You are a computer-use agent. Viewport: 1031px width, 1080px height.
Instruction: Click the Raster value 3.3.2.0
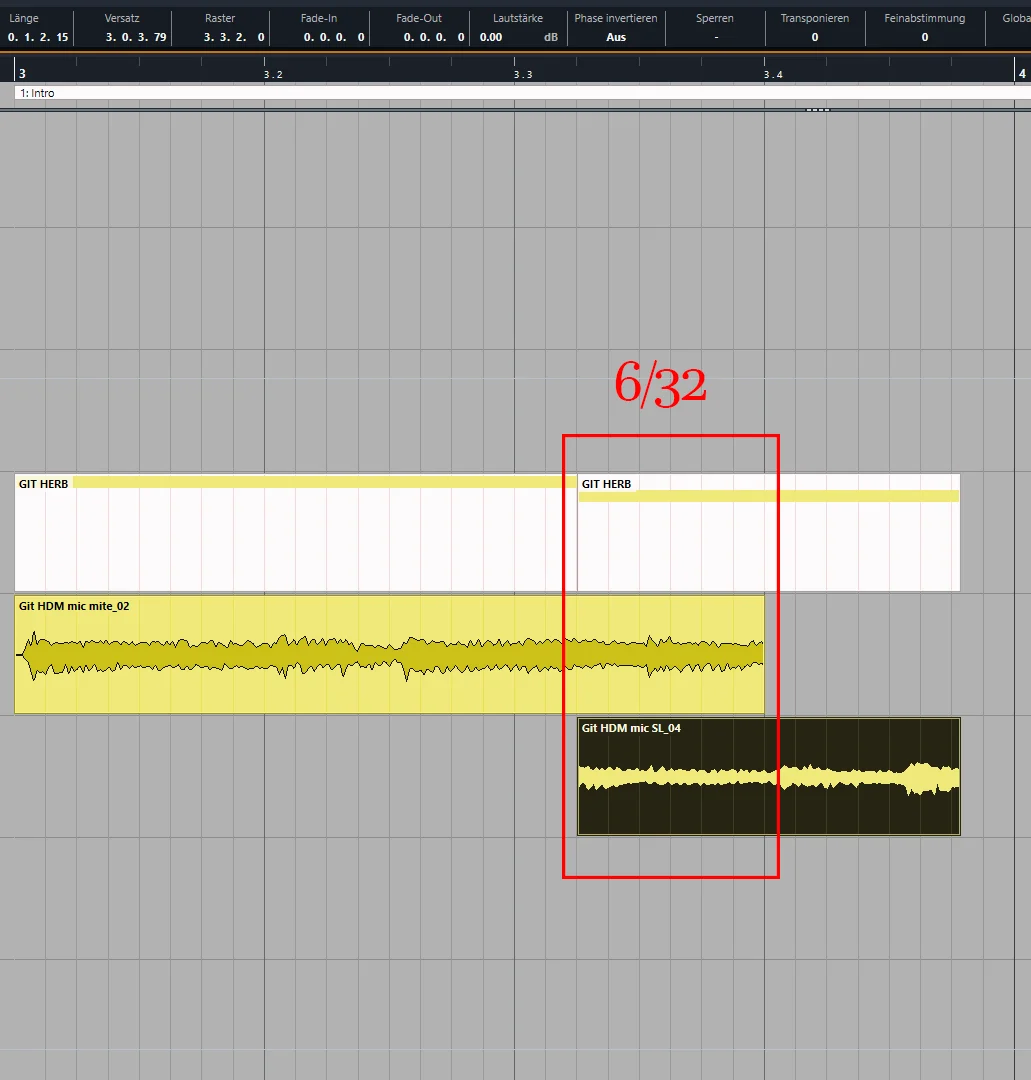point(233,37)
